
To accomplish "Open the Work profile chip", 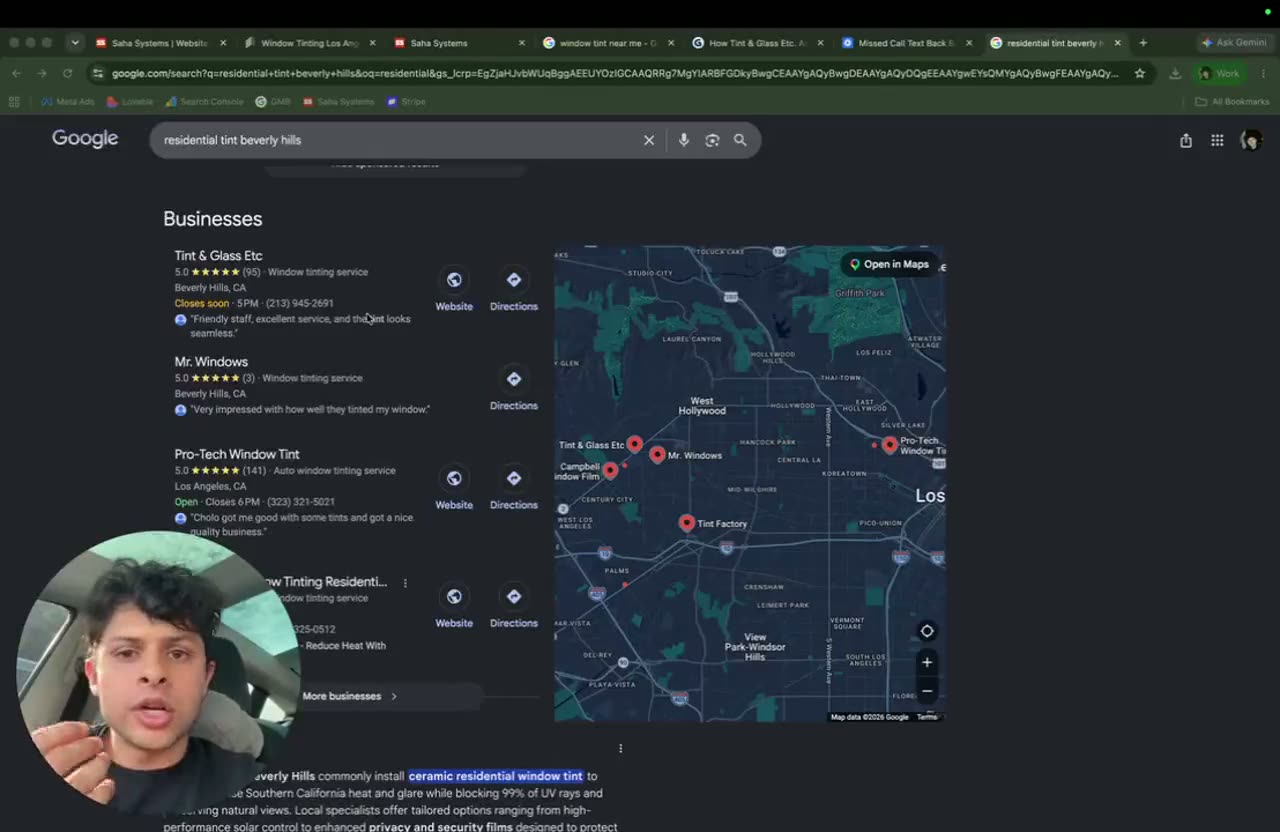I will [1220, 73].
